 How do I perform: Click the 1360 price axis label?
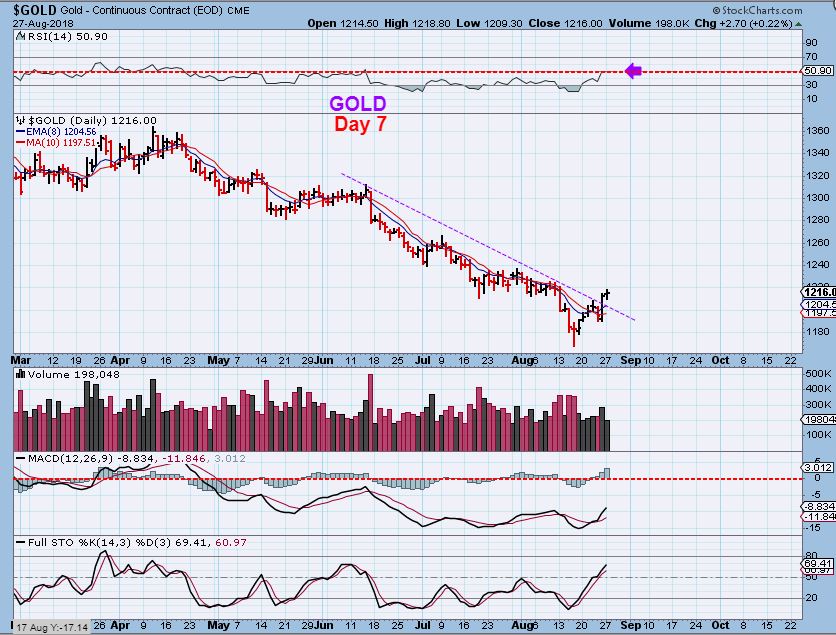(x=818, y=130)
